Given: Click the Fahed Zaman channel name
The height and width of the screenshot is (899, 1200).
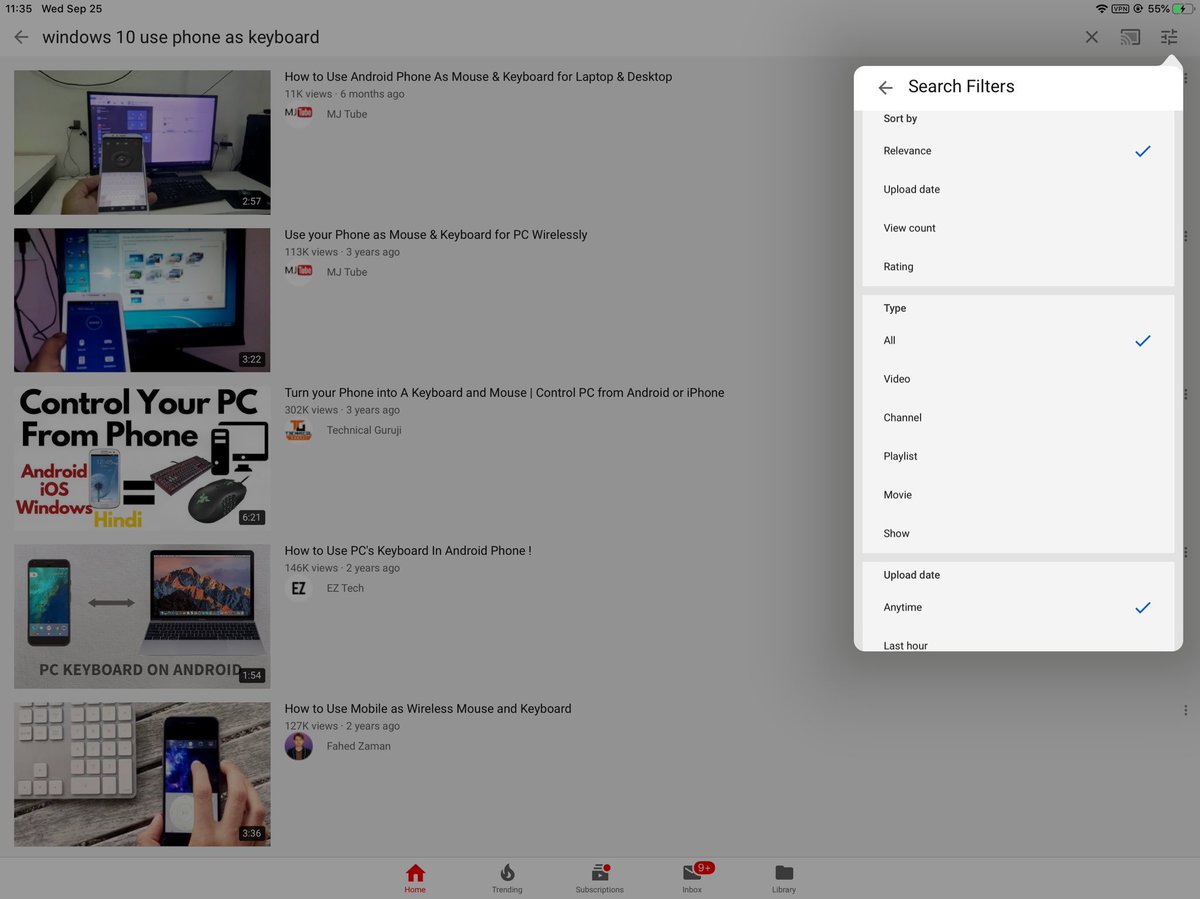Looking at the screenshot, I should 358,746.
